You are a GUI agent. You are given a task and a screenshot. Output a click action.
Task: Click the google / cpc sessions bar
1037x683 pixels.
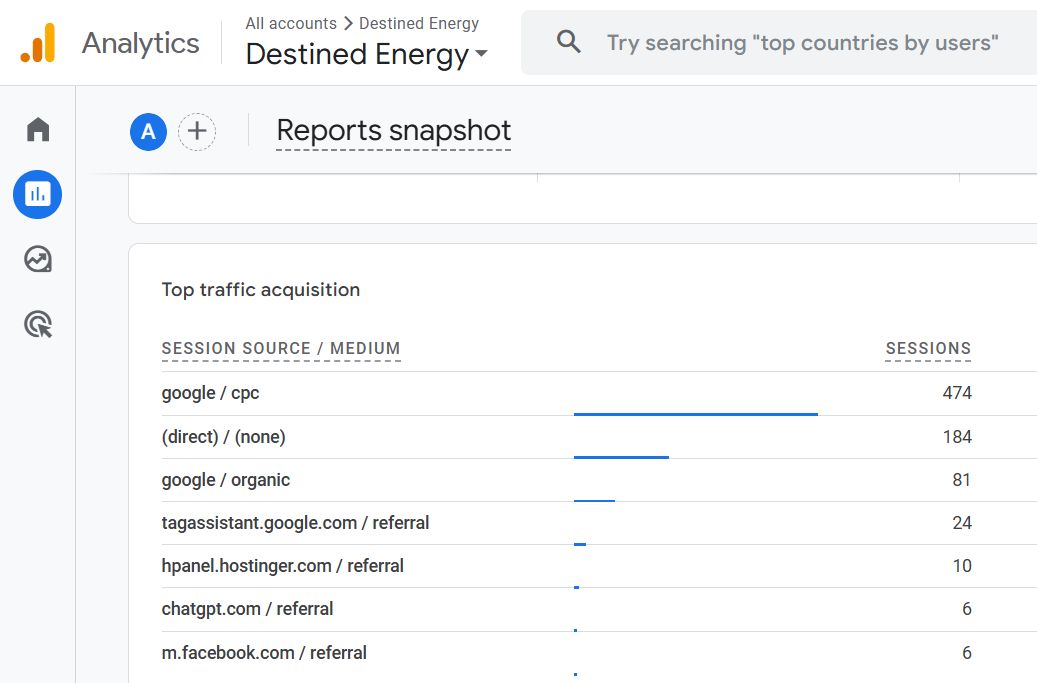(x=696, y=414)
